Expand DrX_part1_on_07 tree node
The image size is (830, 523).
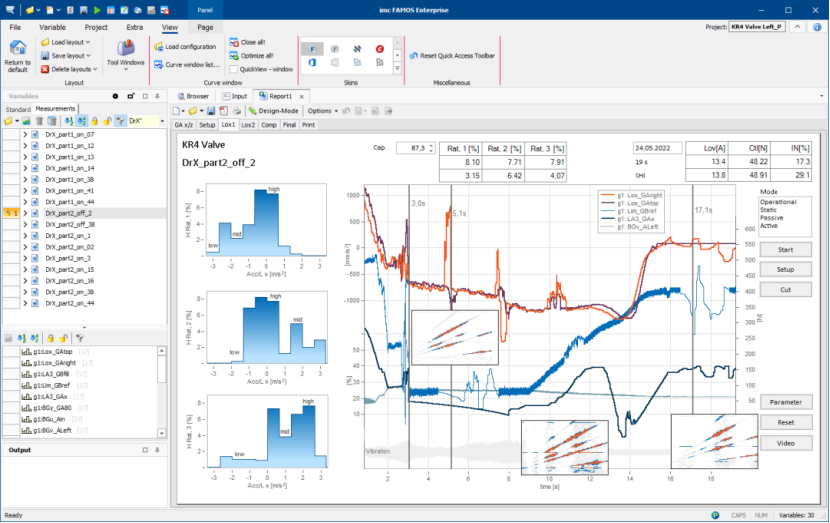coord(25,134)
